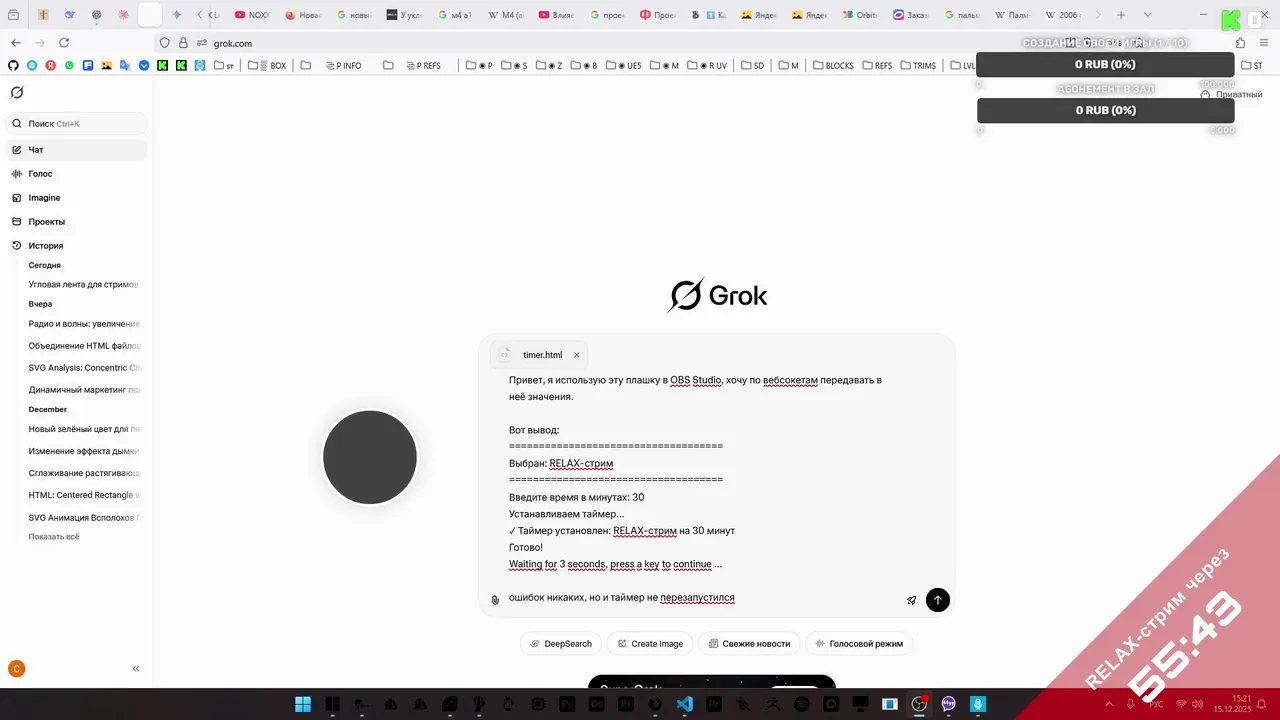Start Голосовой режим voice mode
1280x720 pixels.
point(859,644)
